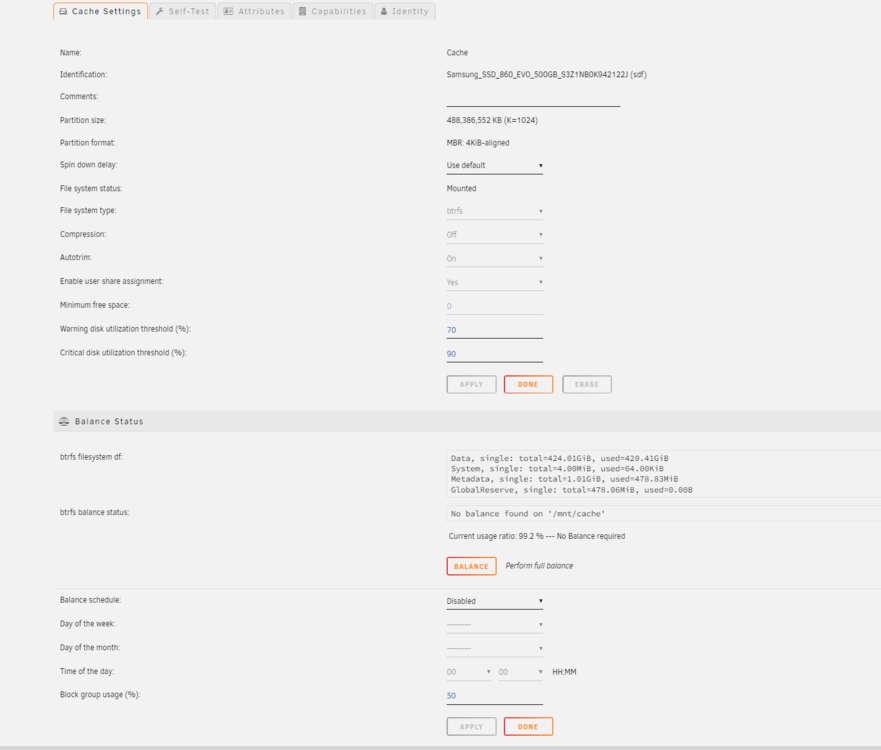Click the balance scale icon beside Balance Status
This screenshot has width=881, height=750.
tap(64, 421)
